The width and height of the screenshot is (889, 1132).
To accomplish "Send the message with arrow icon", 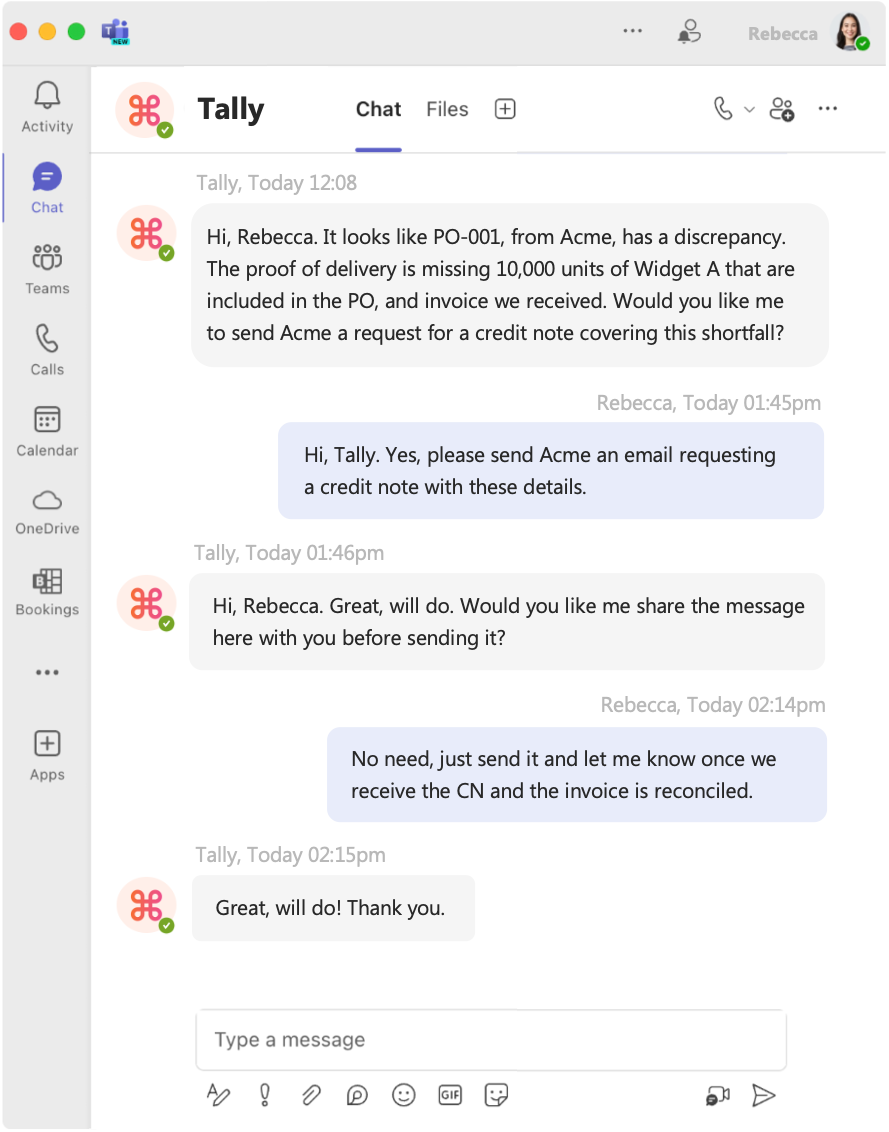I will click(x=764, y=1095).
